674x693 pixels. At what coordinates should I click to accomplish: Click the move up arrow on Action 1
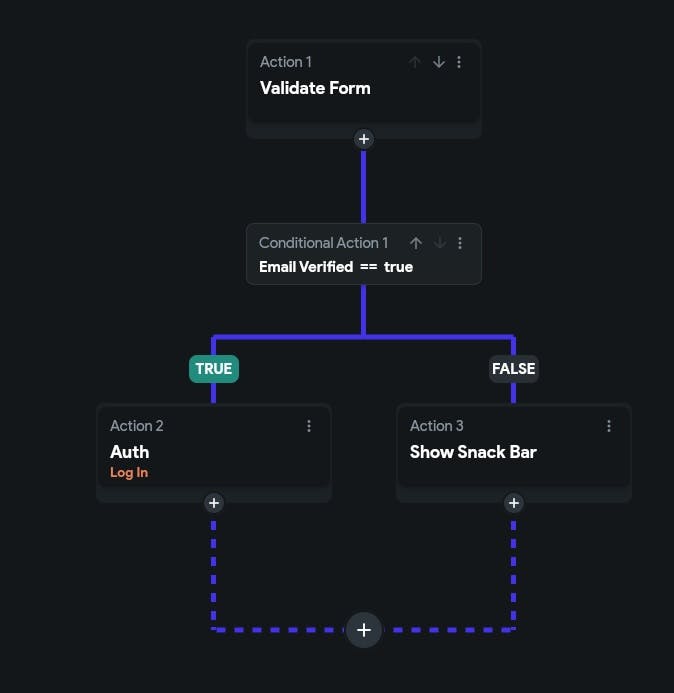tap(415, 62)
